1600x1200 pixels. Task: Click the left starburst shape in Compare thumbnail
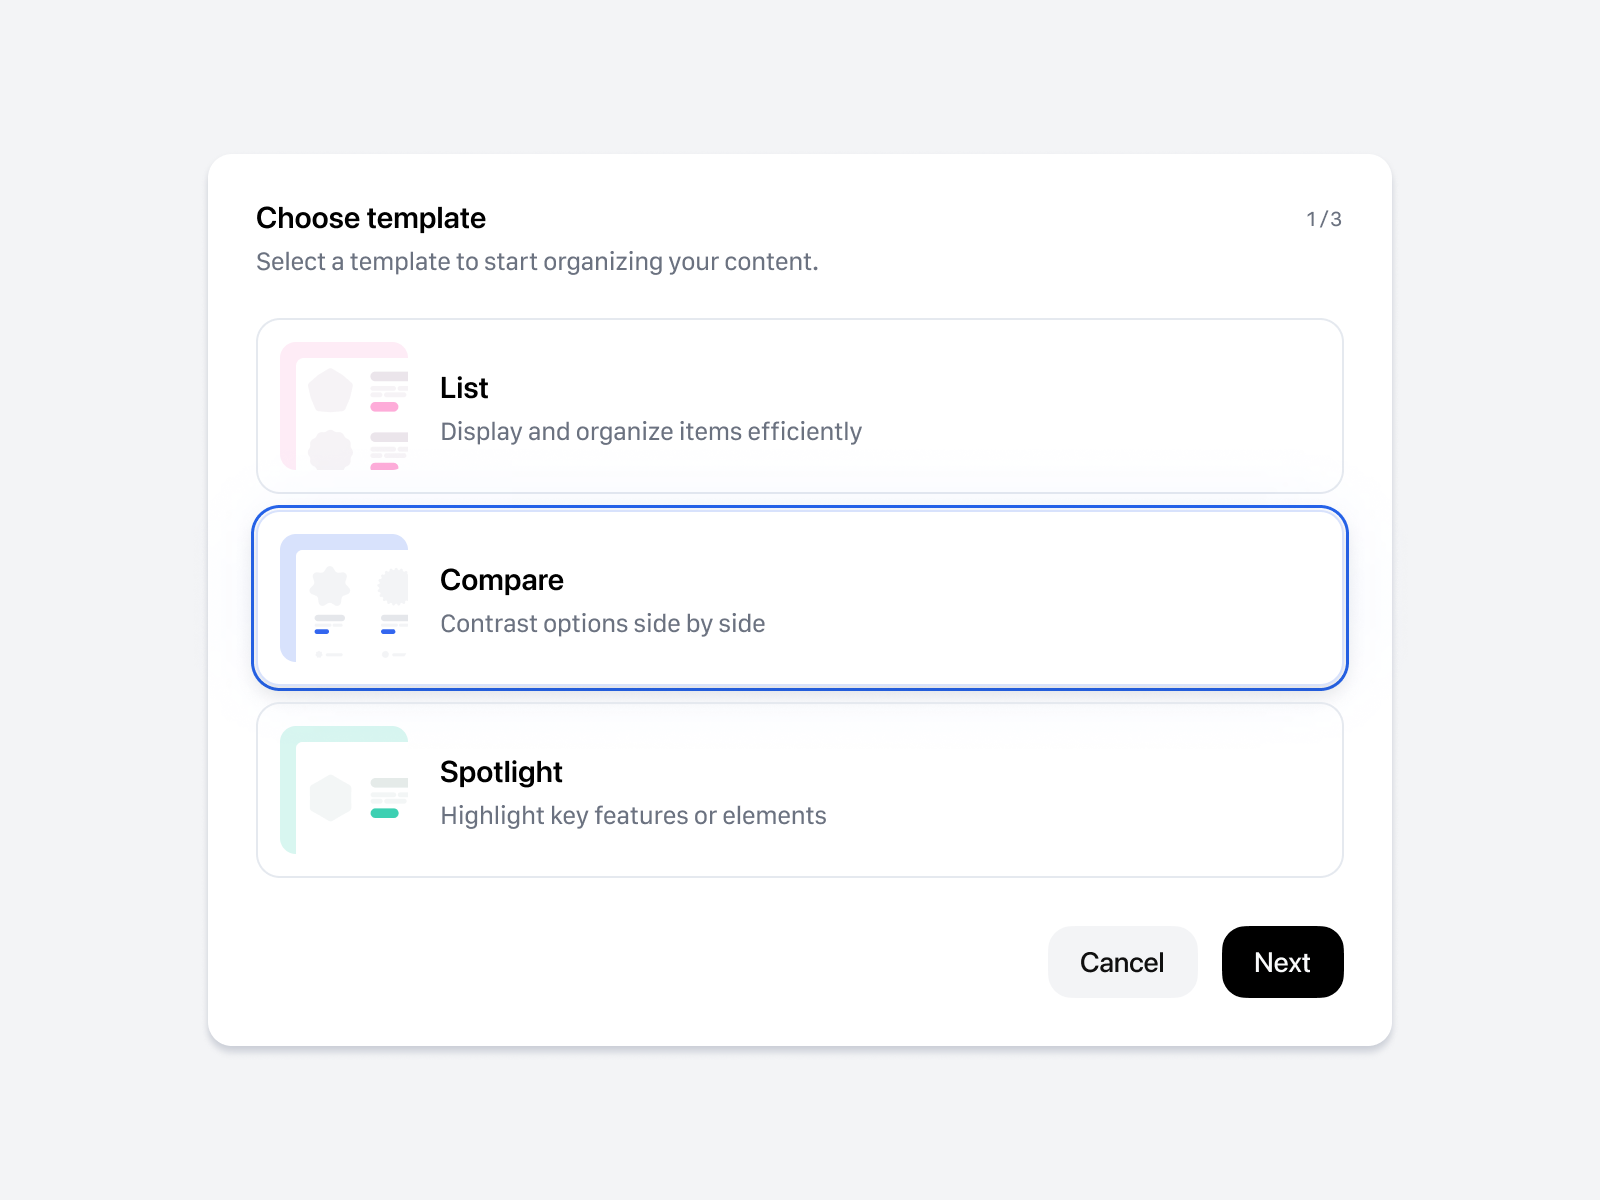(329, 585)
